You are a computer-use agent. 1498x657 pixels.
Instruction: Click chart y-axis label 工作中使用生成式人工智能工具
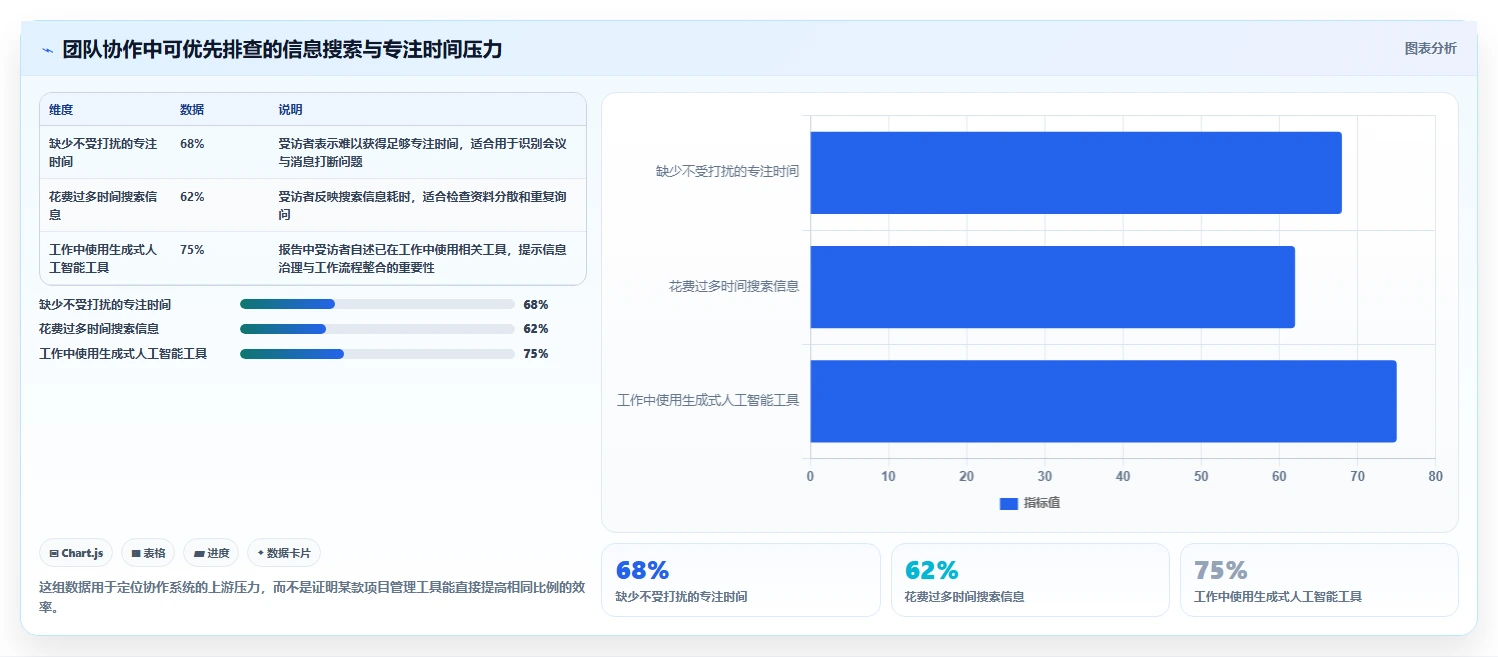point(708,401)
